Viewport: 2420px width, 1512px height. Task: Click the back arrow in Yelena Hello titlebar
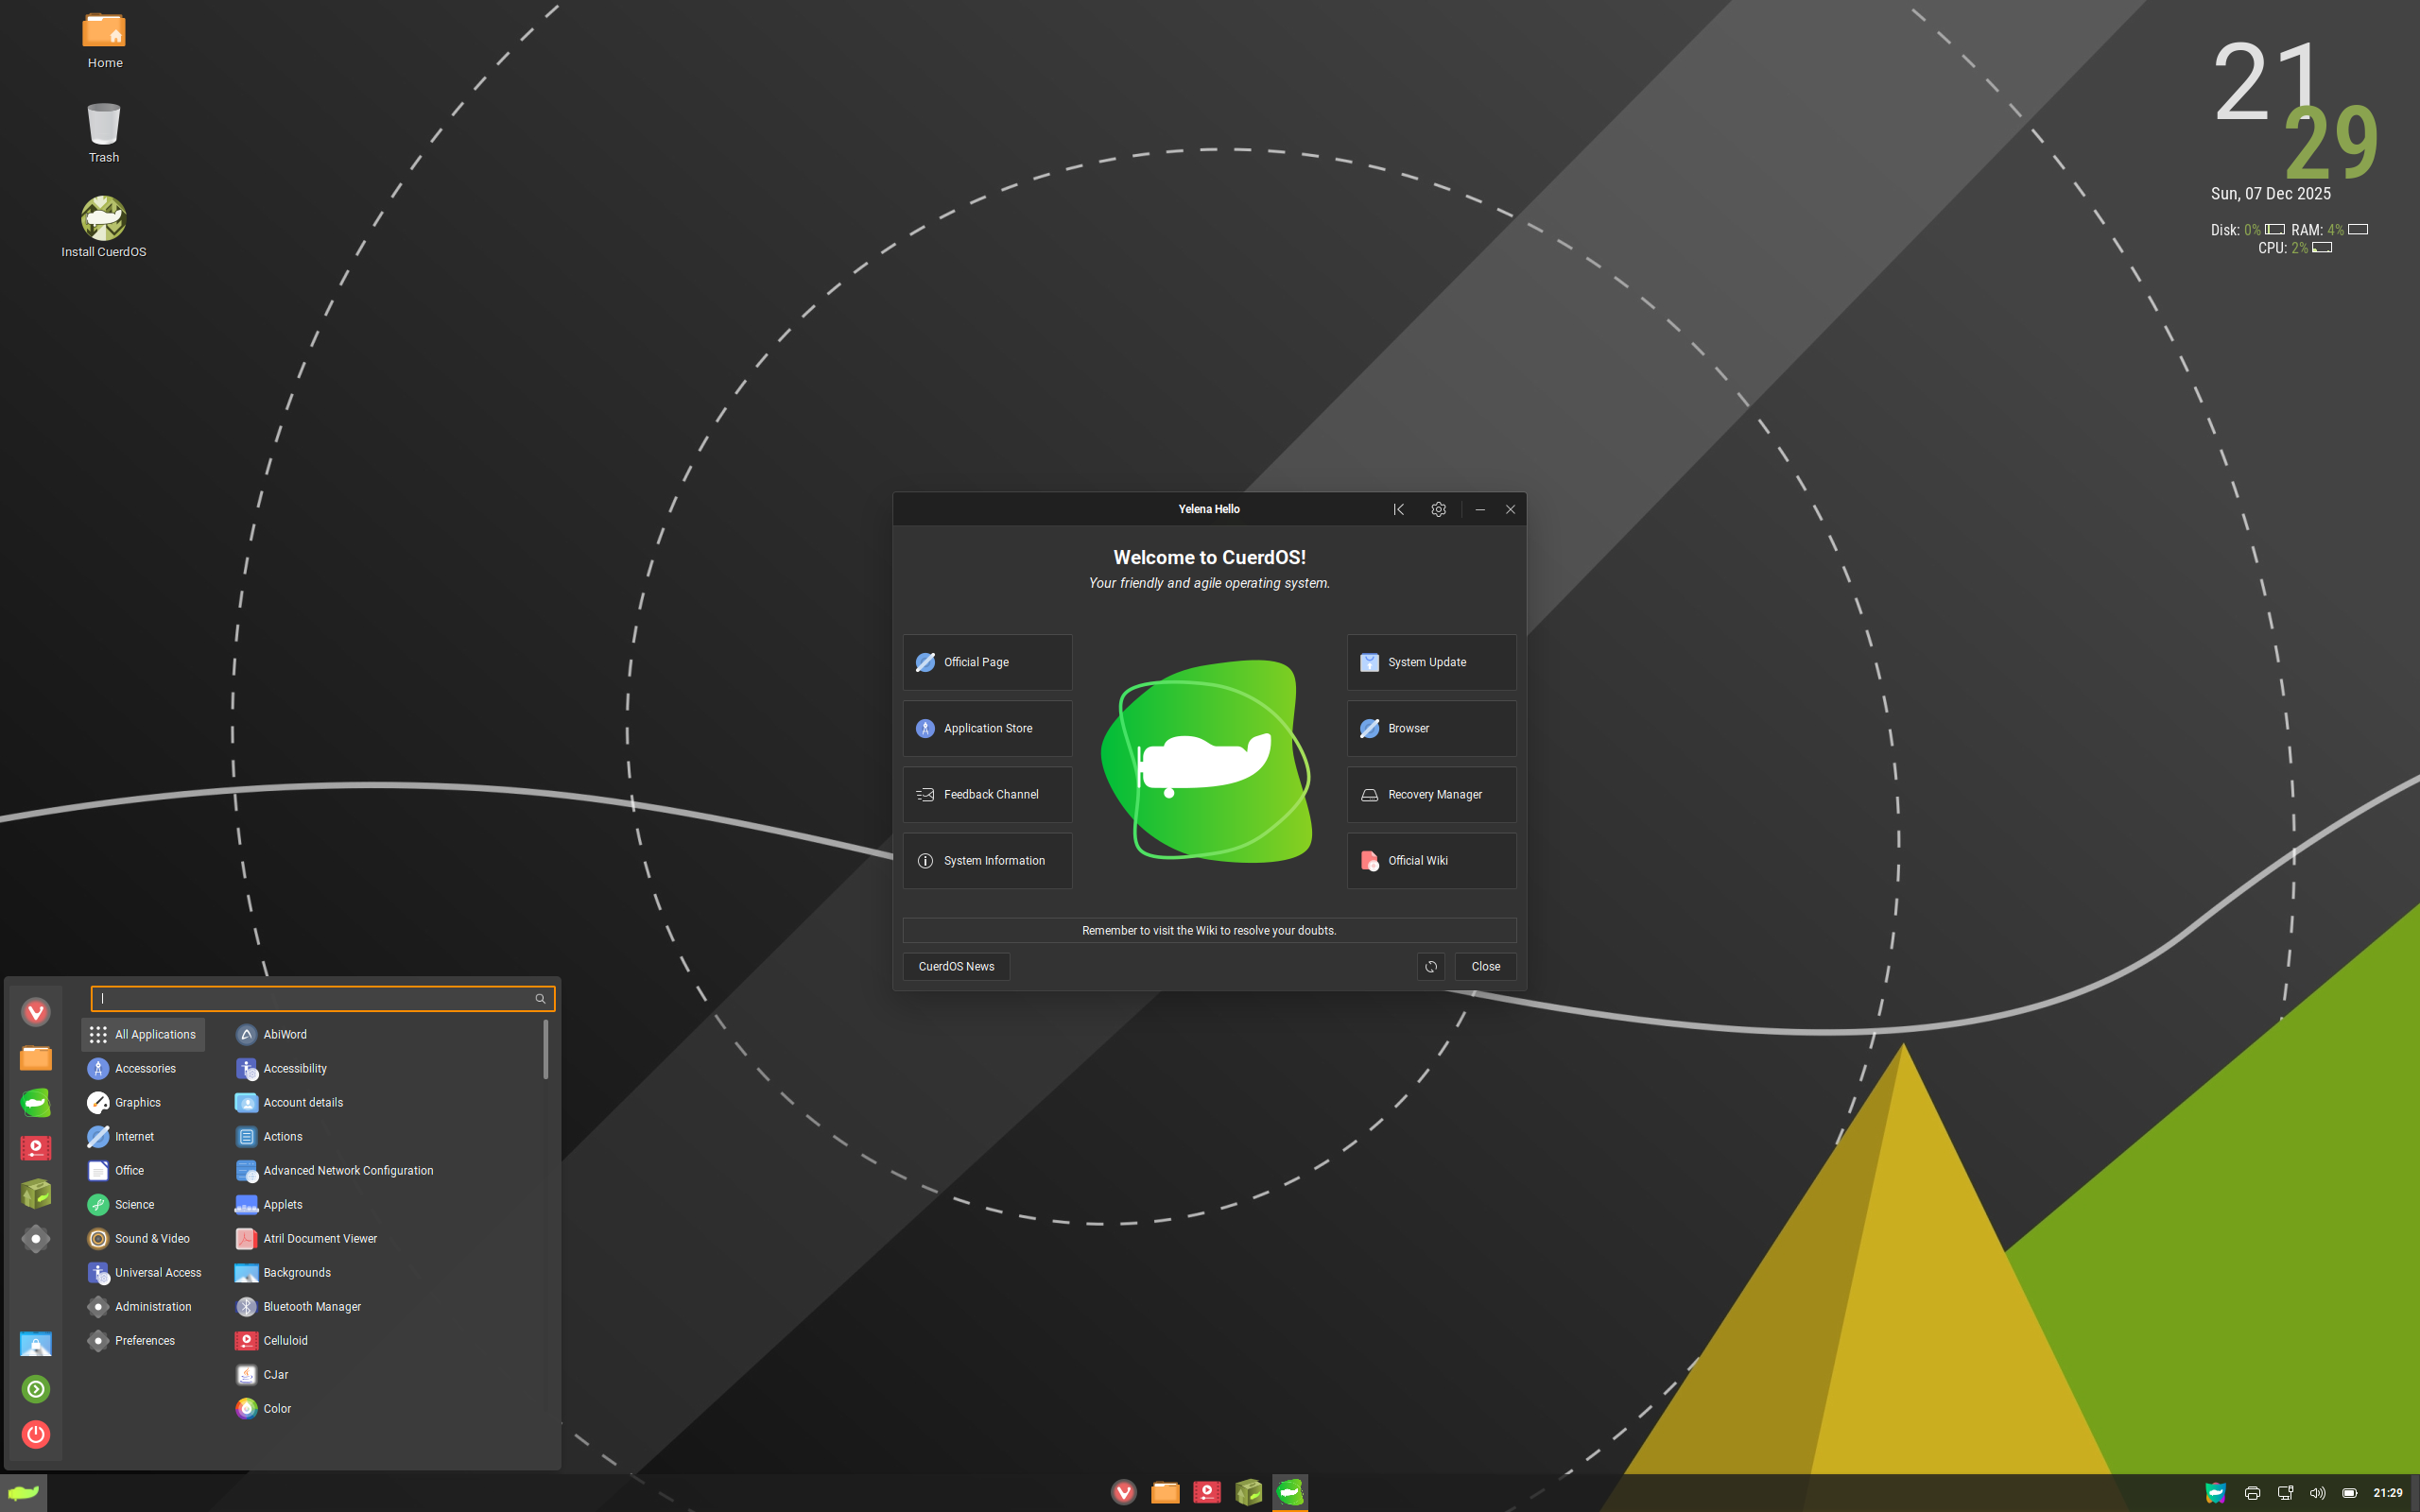point(1399,509)
